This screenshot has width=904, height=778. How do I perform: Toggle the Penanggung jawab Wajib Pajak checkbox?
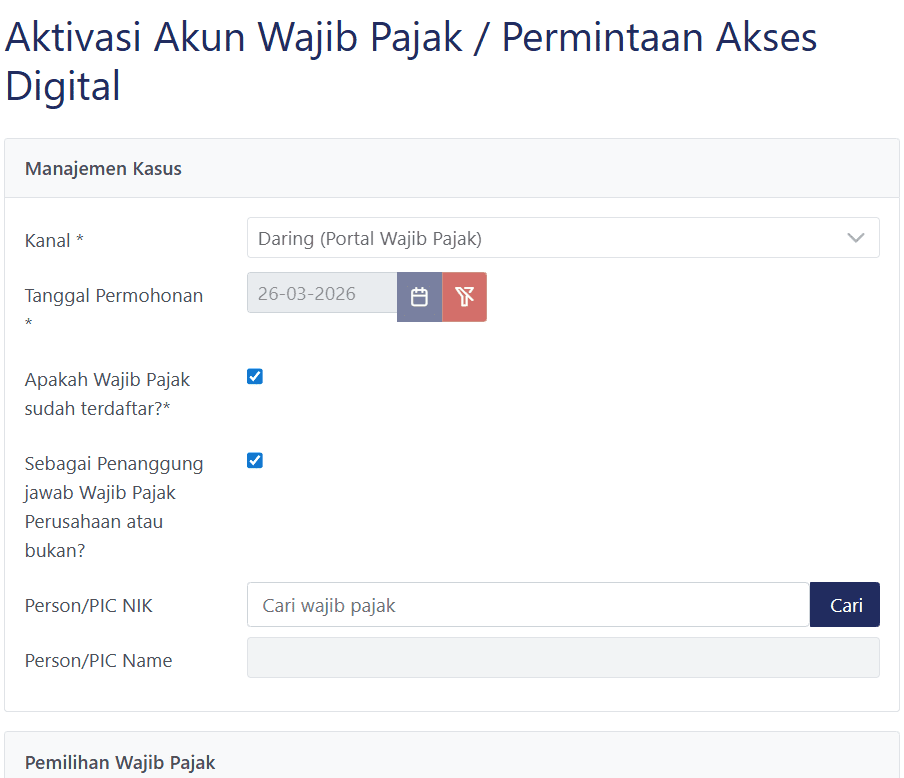[x=255, y=461]
